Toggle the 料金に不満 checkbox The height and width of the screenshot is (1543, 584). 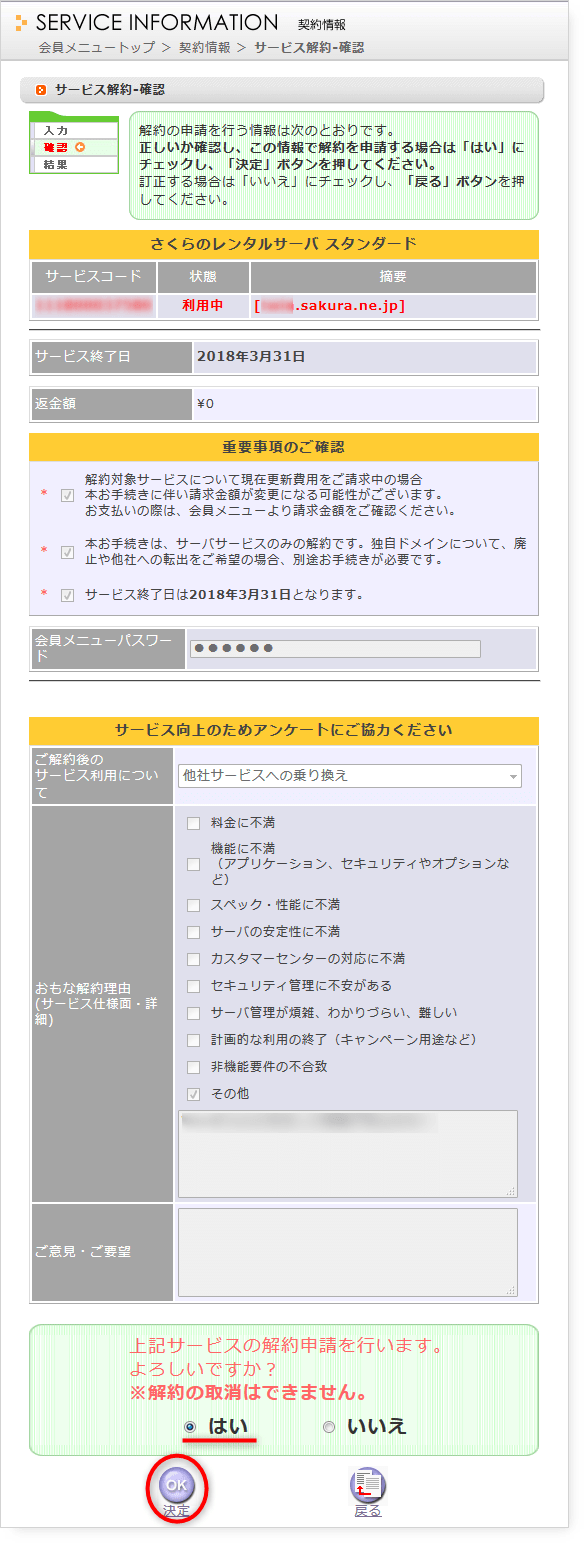(x=194, y=824)
